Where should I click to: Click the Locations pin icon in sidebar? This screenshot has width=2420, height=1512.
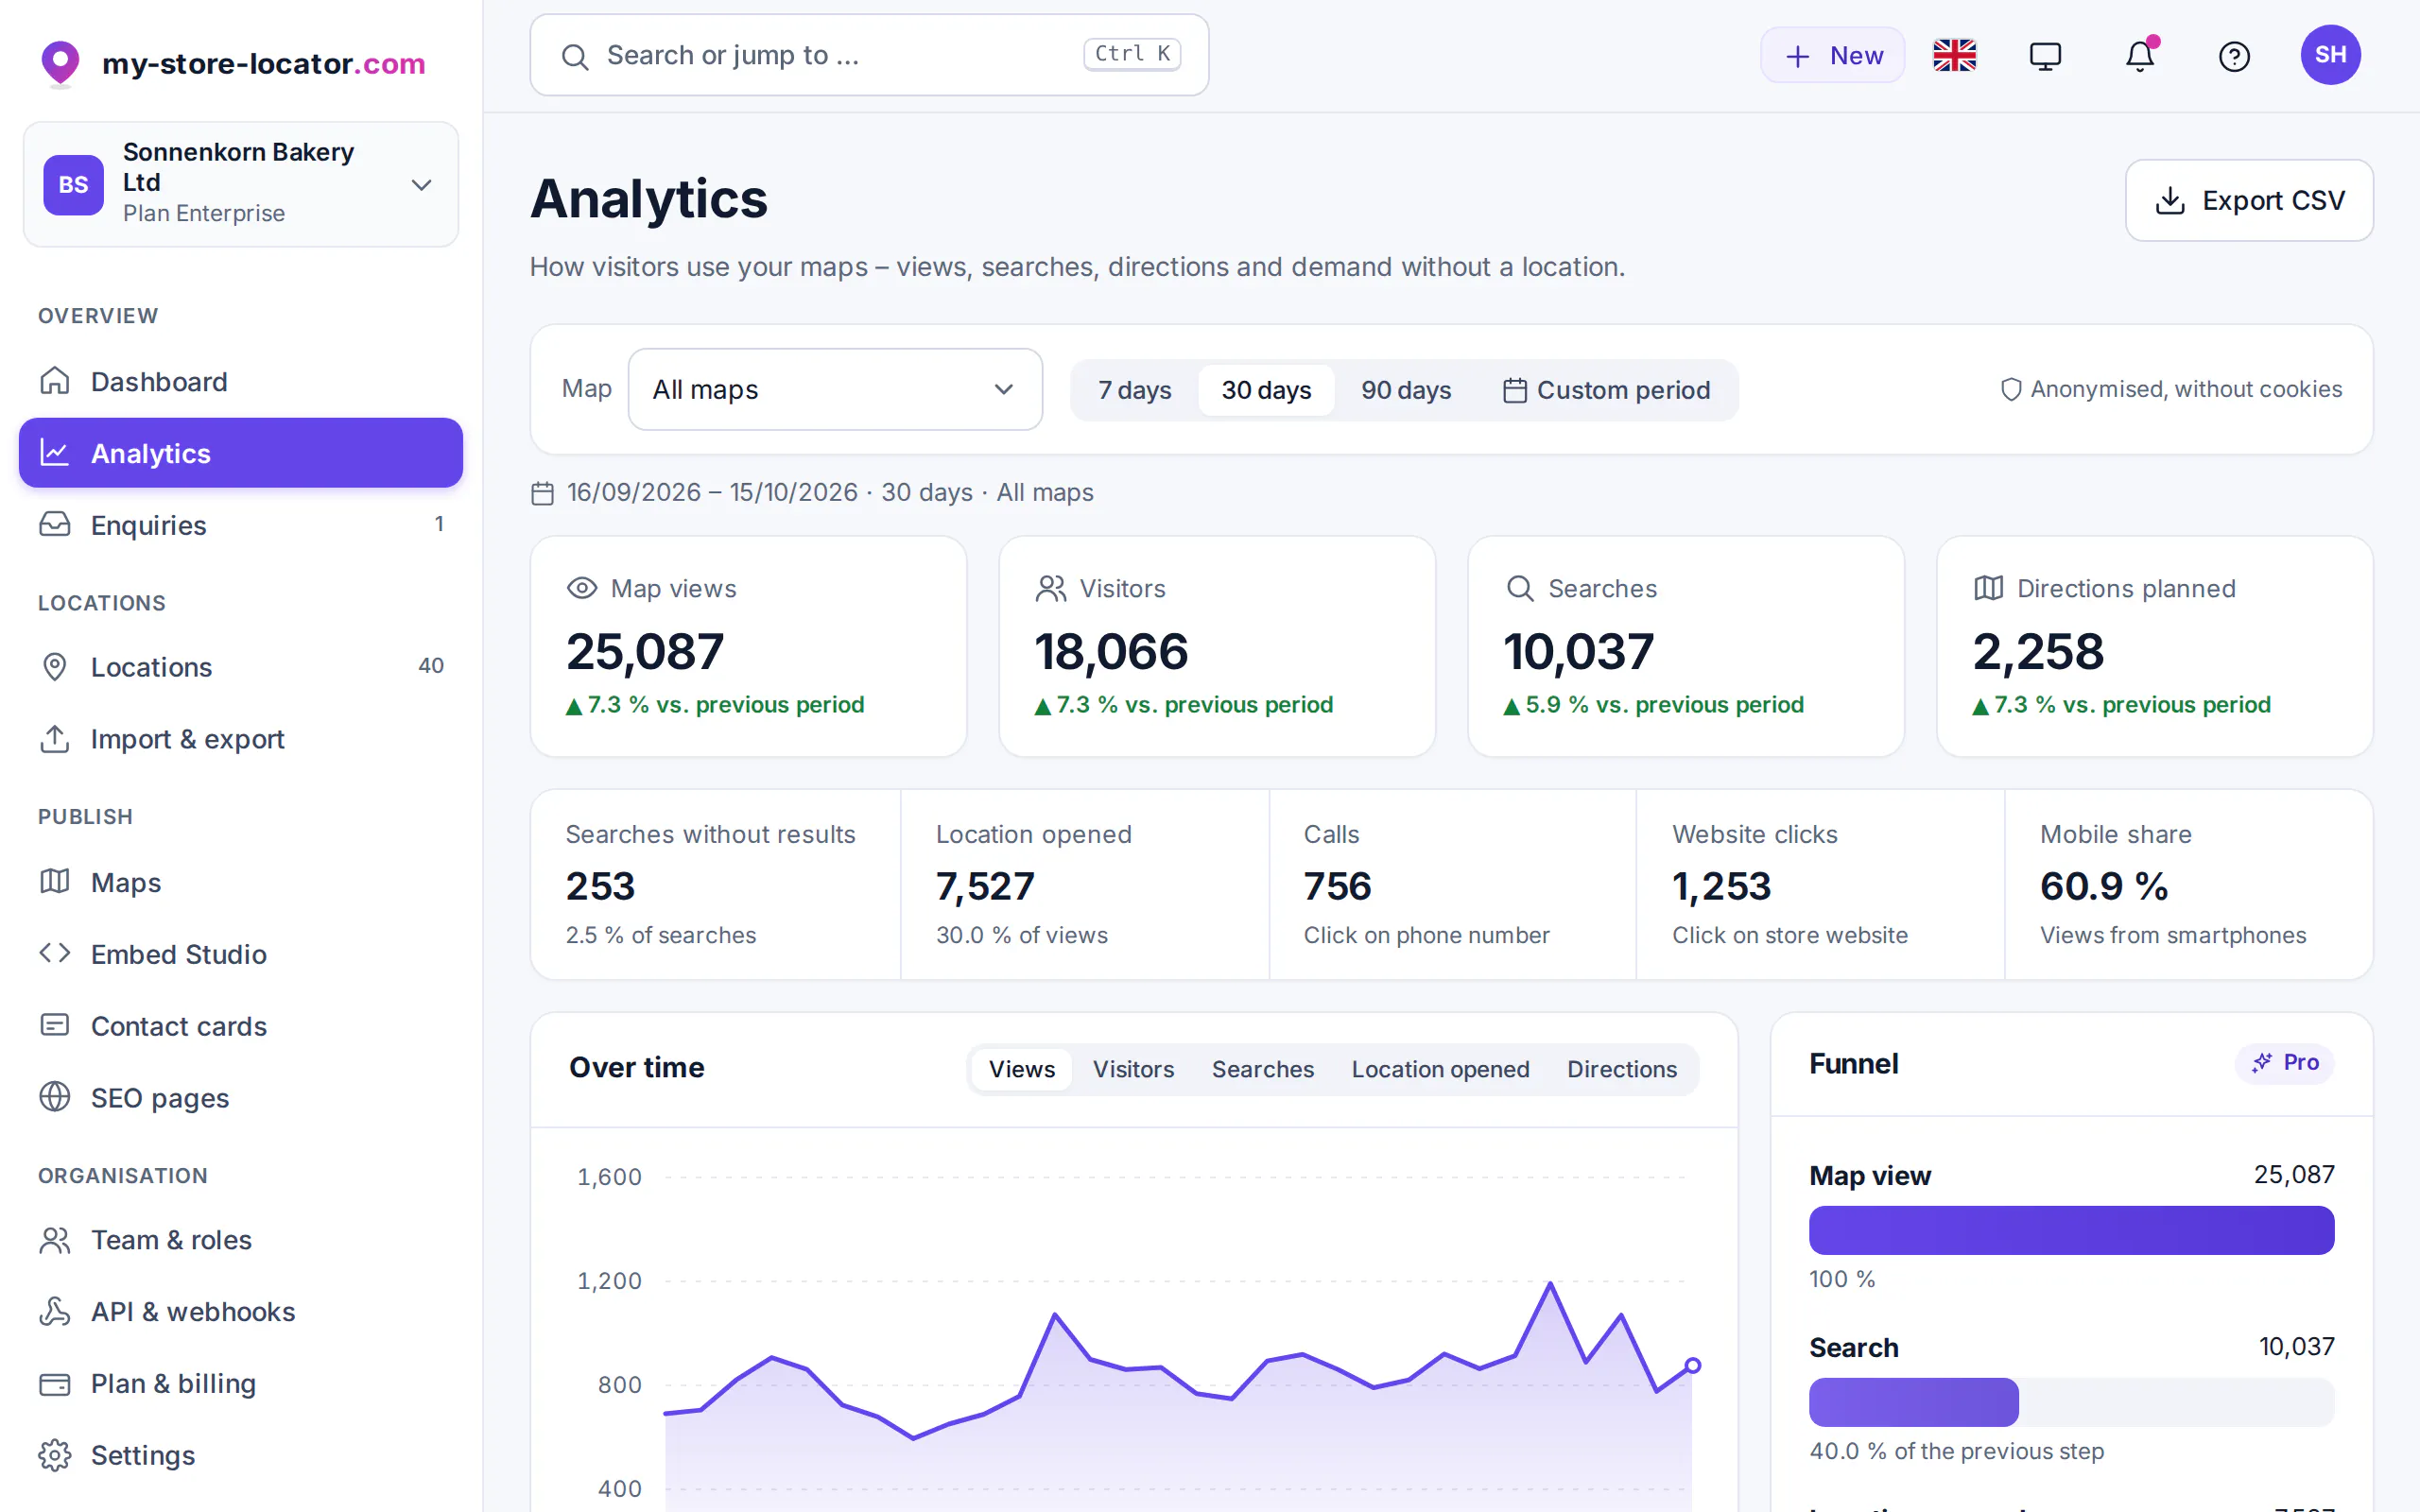[55, 666]
